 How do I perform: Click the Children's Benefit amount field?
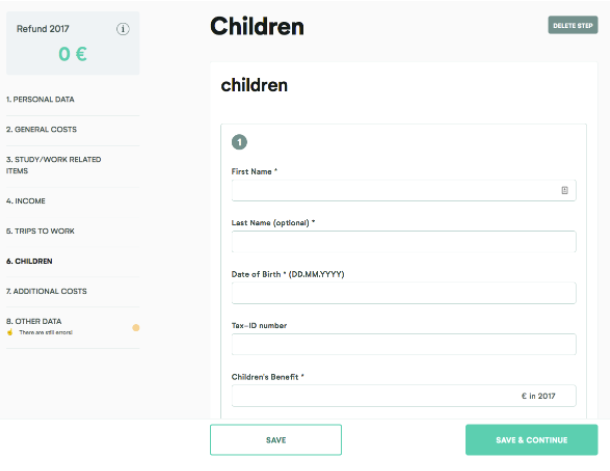[x=404, y=396]
